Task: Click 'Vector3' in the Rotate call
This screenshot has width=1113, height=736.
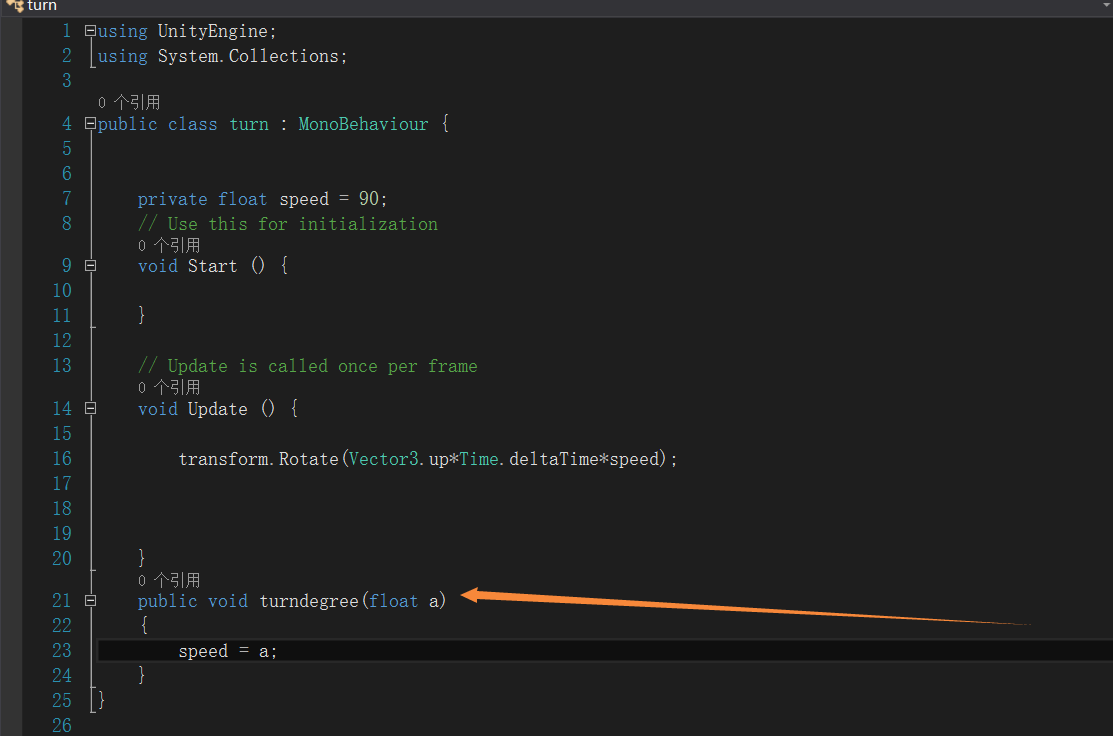Action: tap(384, 459)
